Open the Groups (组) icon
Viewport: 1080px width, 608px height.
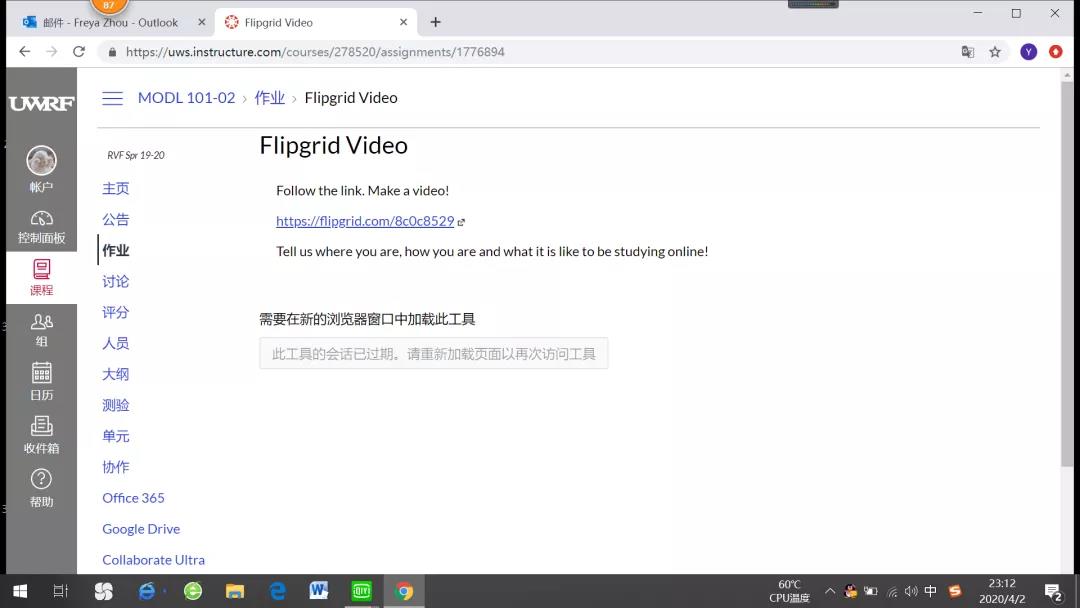pyautogui.click(x=41, y=322)
